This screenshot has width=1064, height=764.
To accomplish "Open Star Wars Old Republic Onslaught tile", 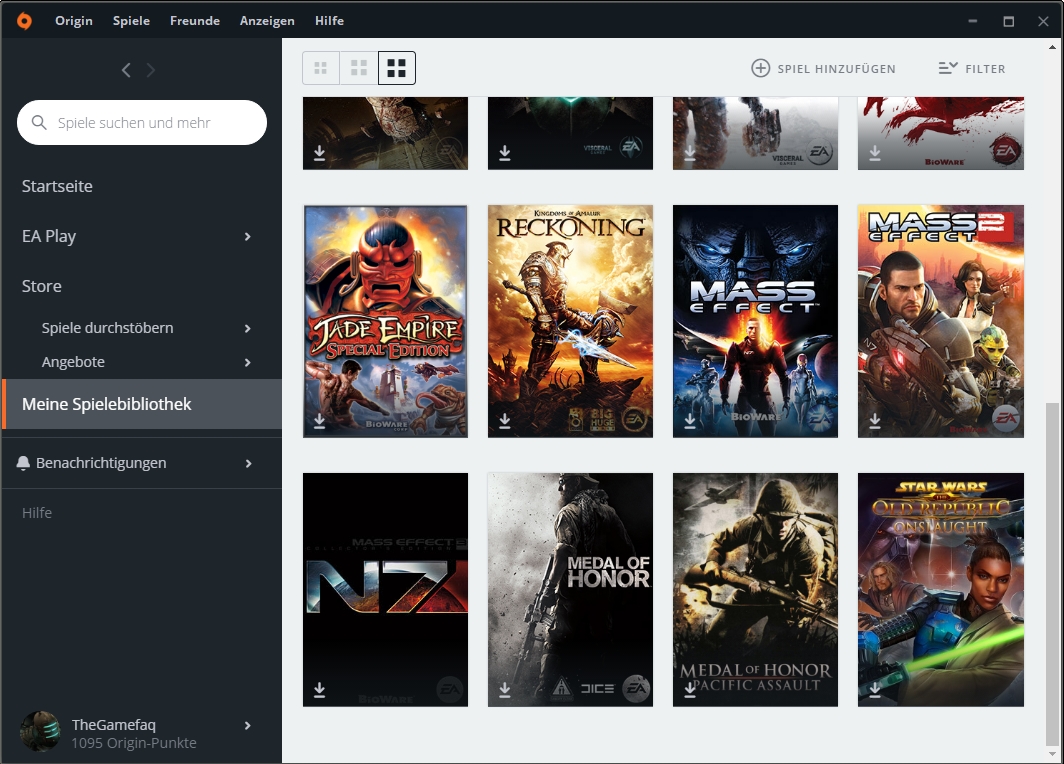I will tap(940, 590).
